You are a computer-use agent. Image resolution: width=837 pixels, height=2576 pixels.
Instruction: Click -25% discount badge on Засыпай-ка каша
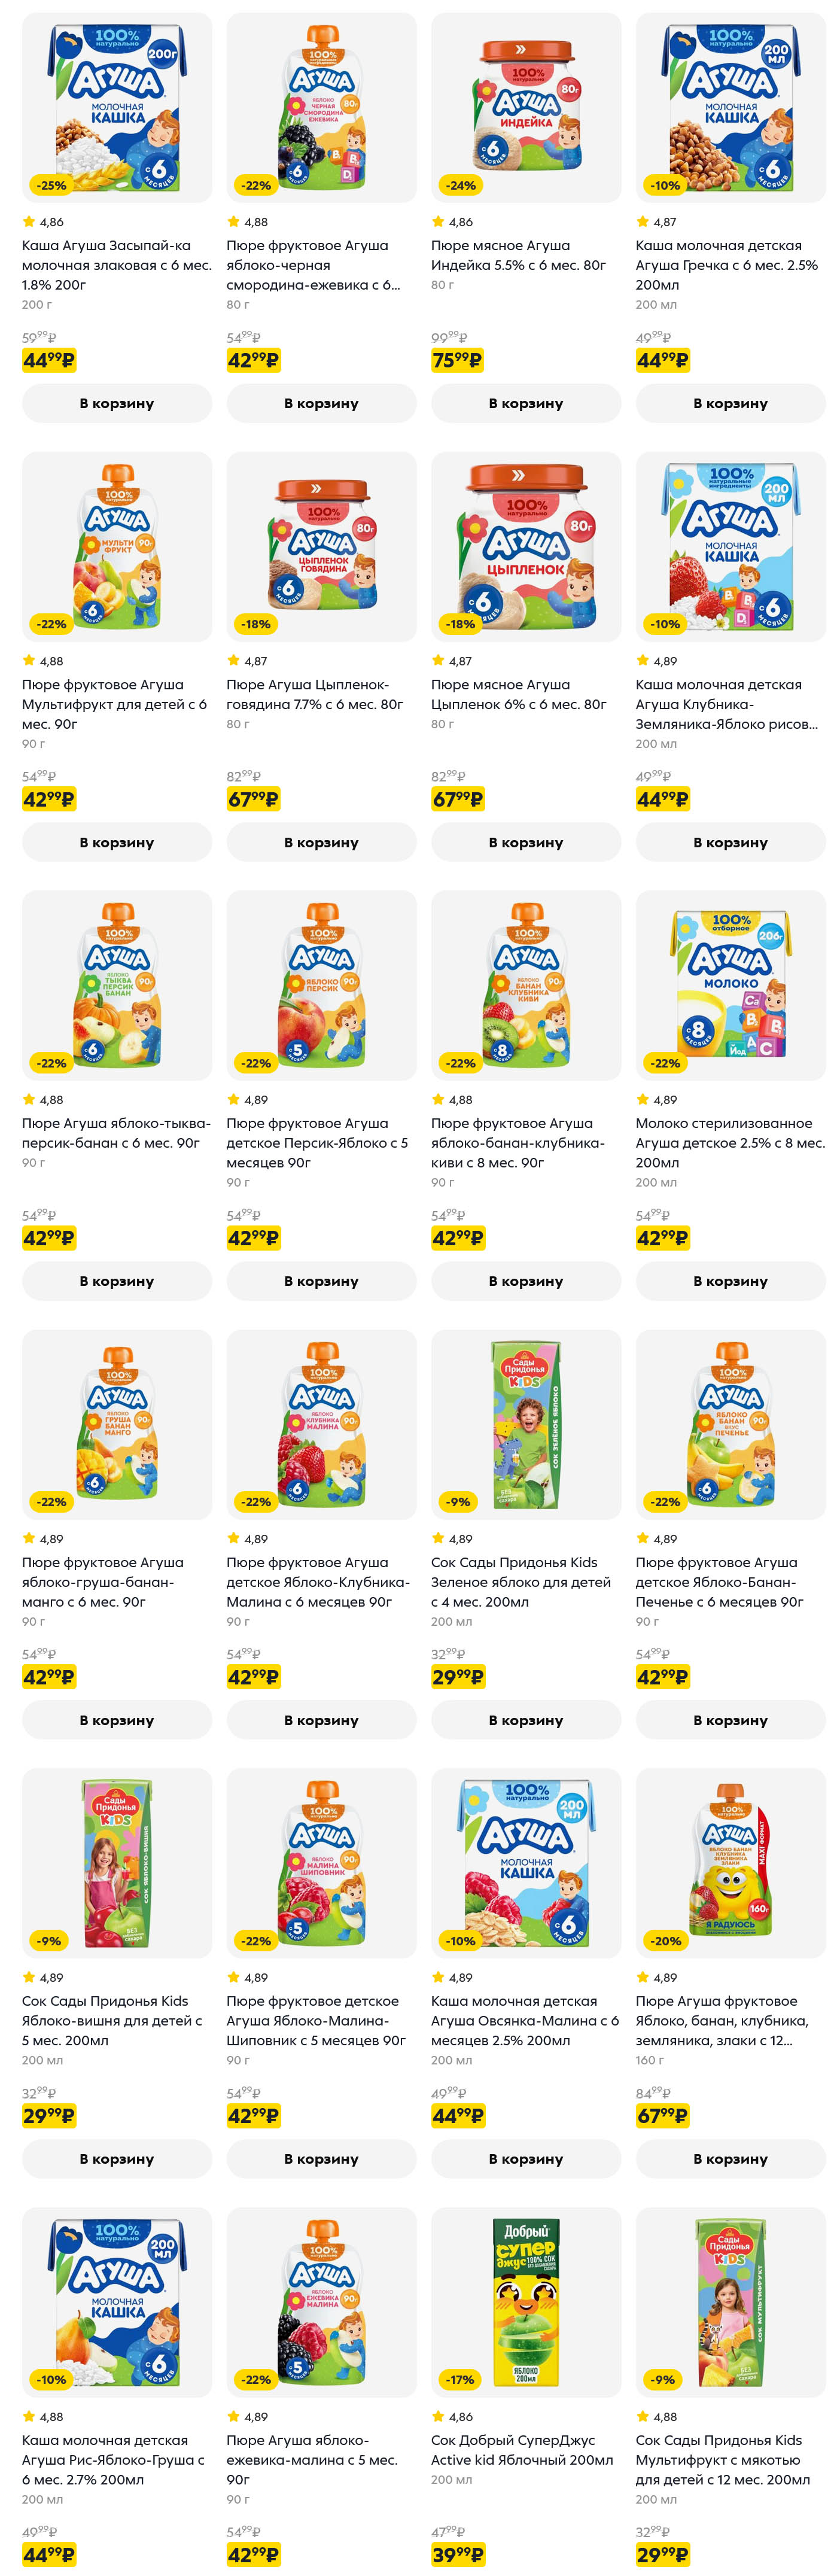coord(51,185)
